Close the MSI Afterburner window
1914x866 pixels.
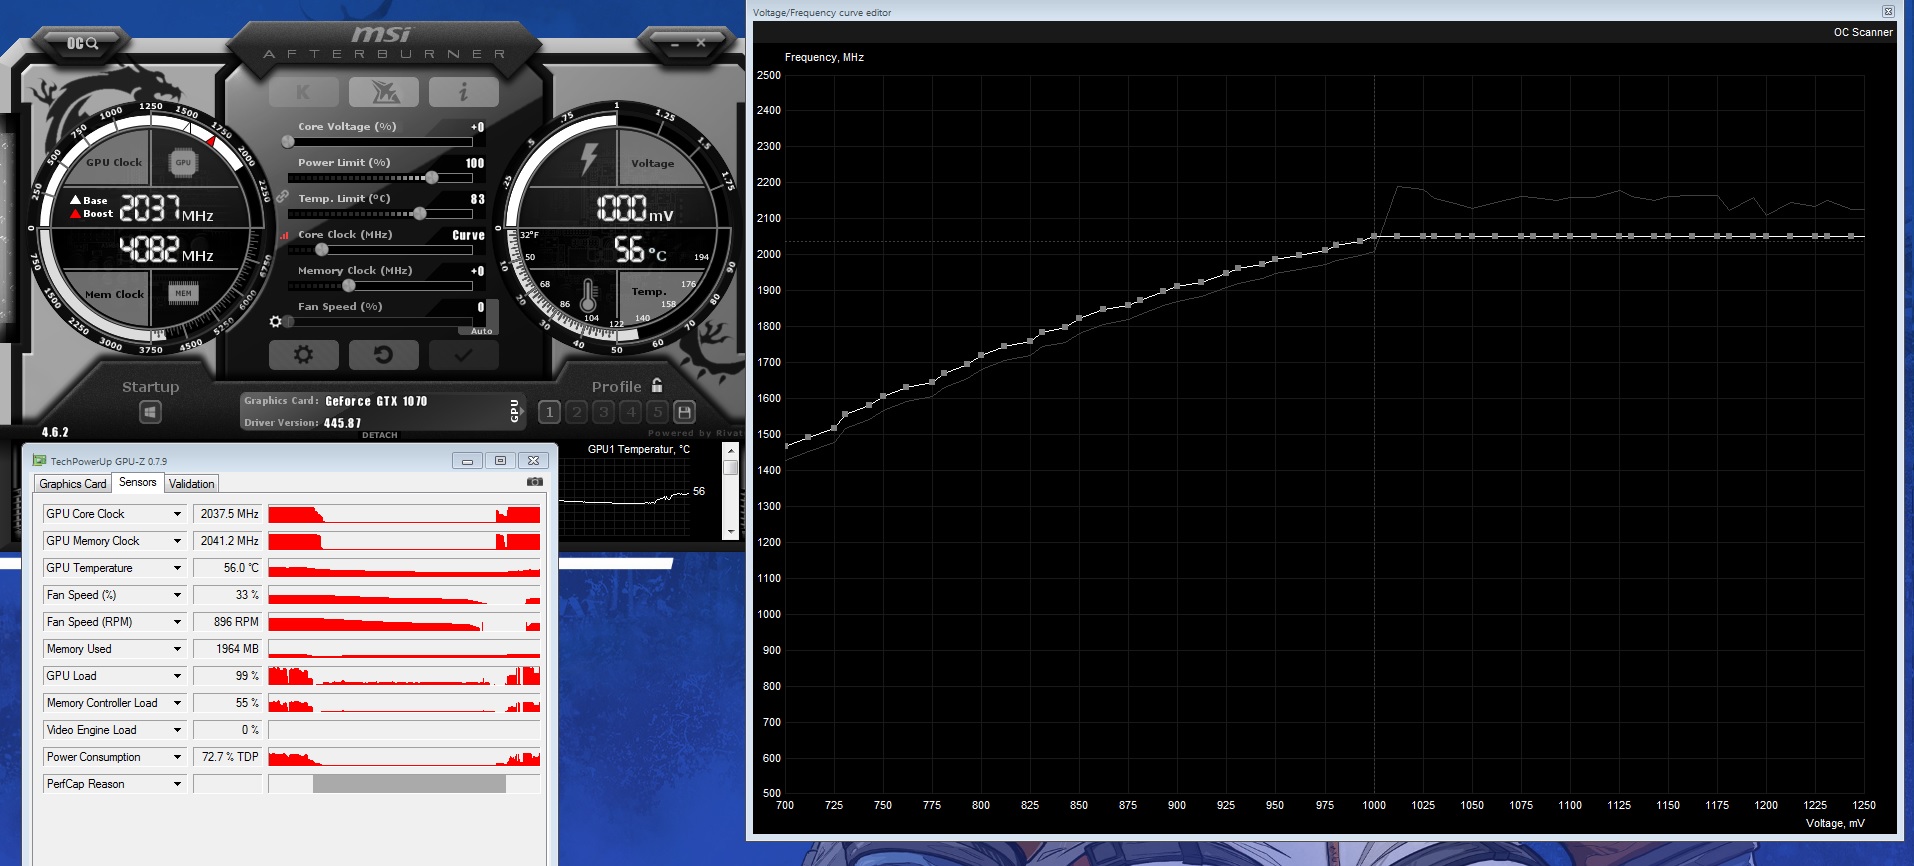tap(701, 43)
